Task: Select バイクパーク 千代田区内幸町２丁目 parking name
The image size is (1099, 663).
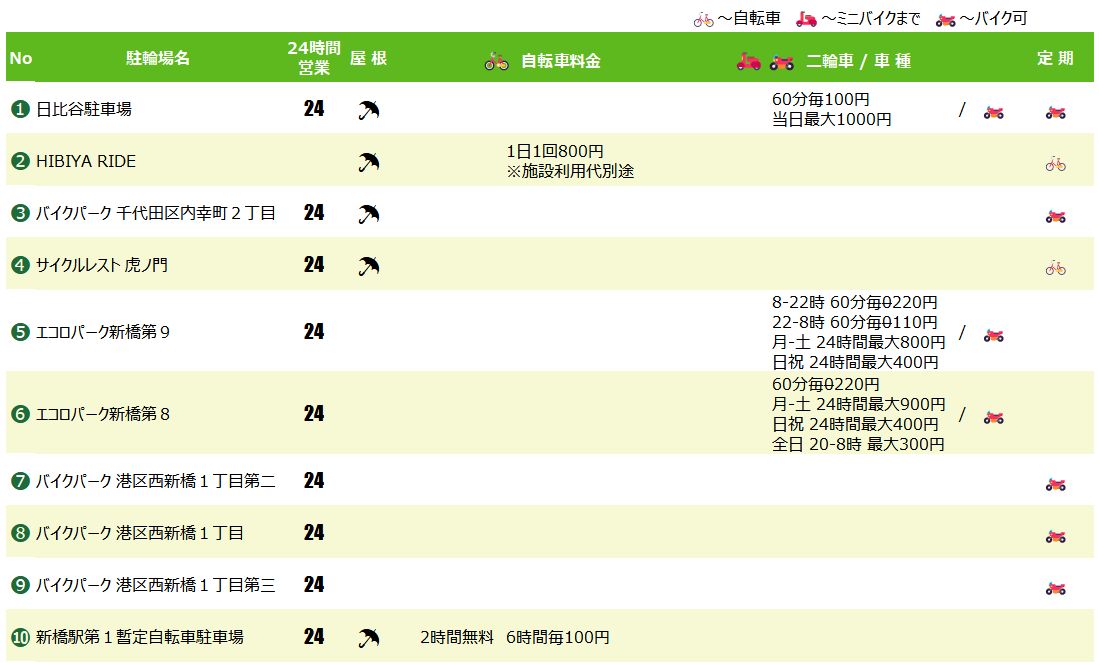Action: [155, 213]
